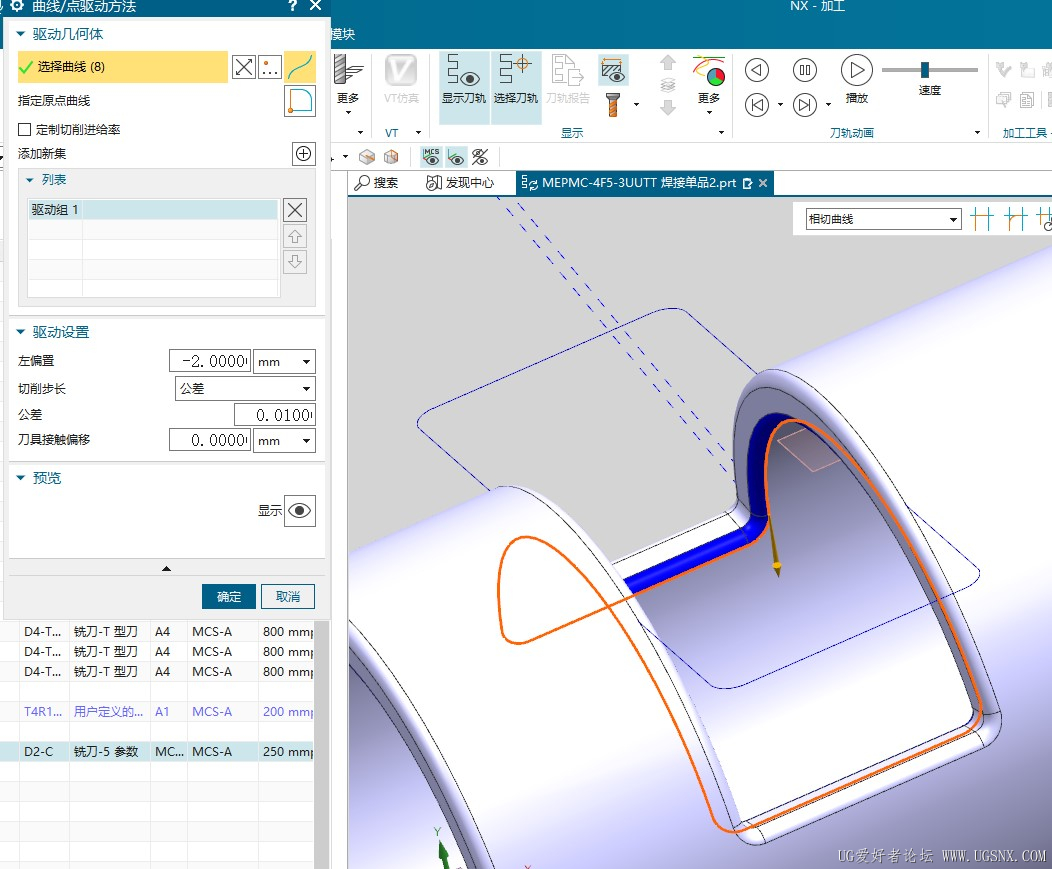Open the 相切曲线 curve rule dropdown
Image resolution: width=1052 pixels, height=869 pixels.
pos(883,219)
